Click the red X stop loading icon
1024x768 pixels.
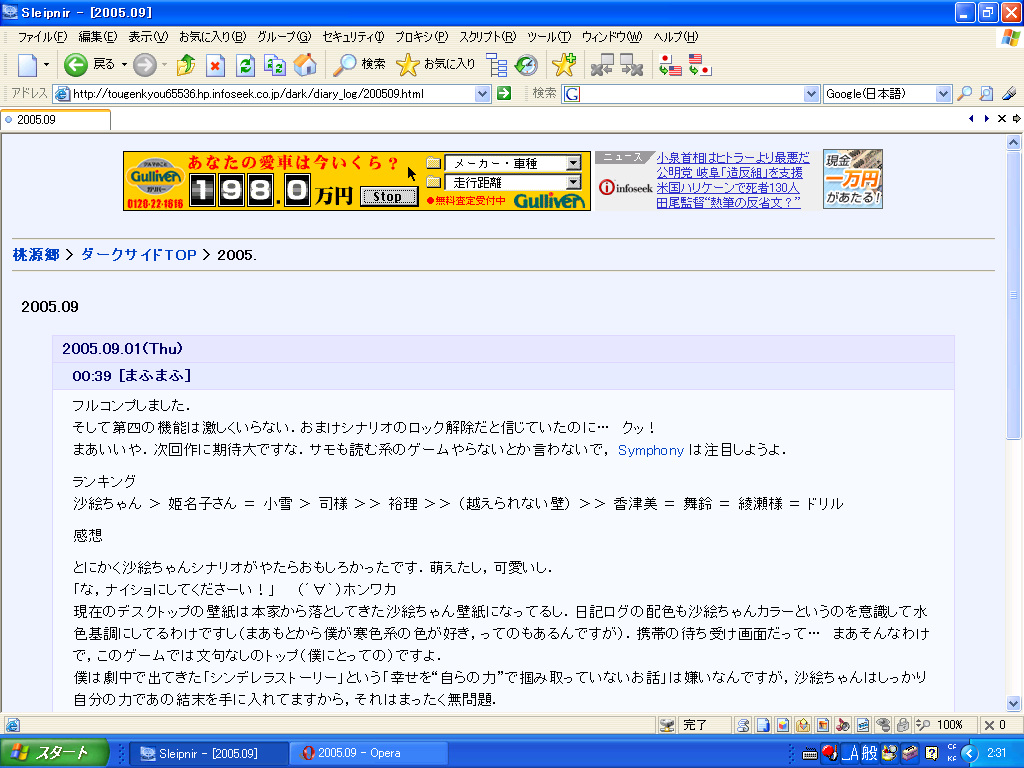point(215,66)
